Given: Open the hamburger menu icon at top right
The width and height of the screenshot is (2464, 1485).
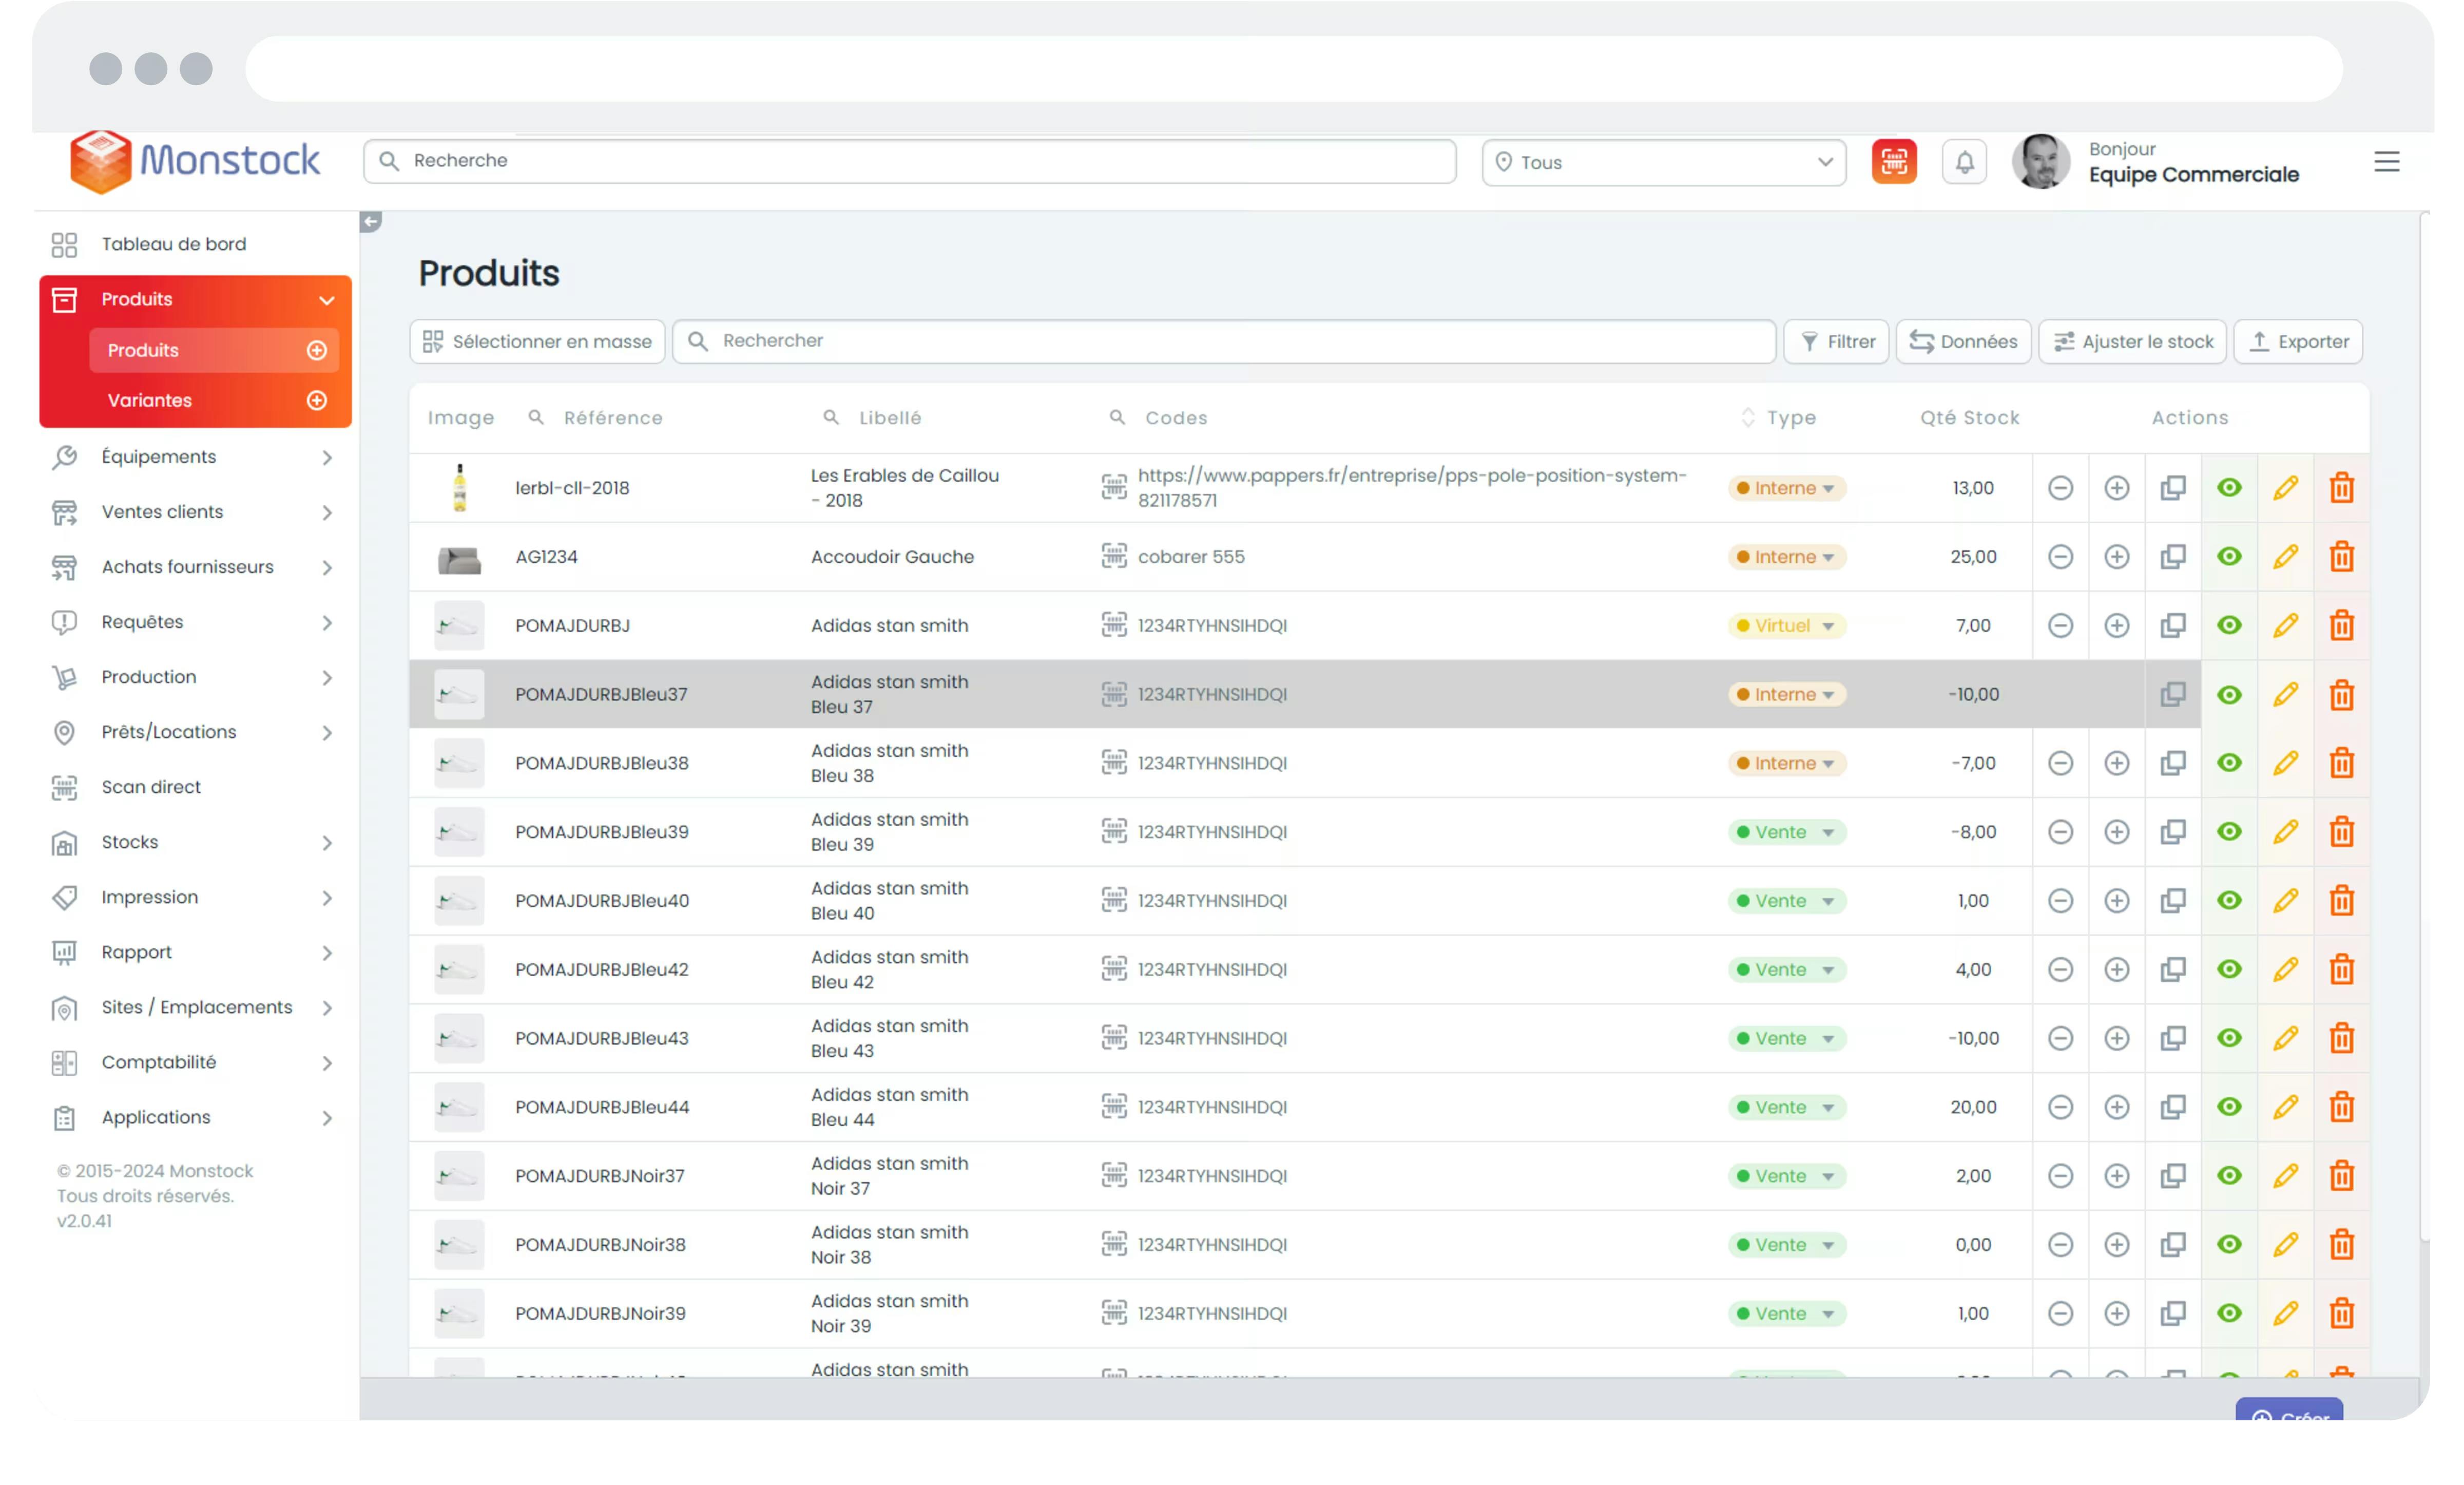Looking at the screenshot, I should (x=2386, y=162).
